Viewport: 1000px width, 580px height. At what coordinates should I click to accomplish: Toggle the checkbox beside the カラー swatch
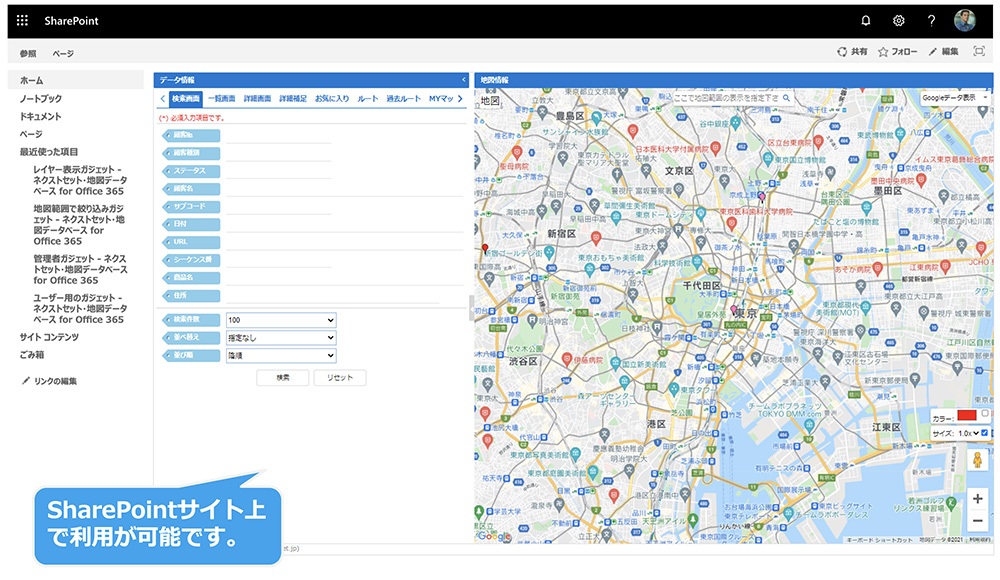(x=985, y=415)
